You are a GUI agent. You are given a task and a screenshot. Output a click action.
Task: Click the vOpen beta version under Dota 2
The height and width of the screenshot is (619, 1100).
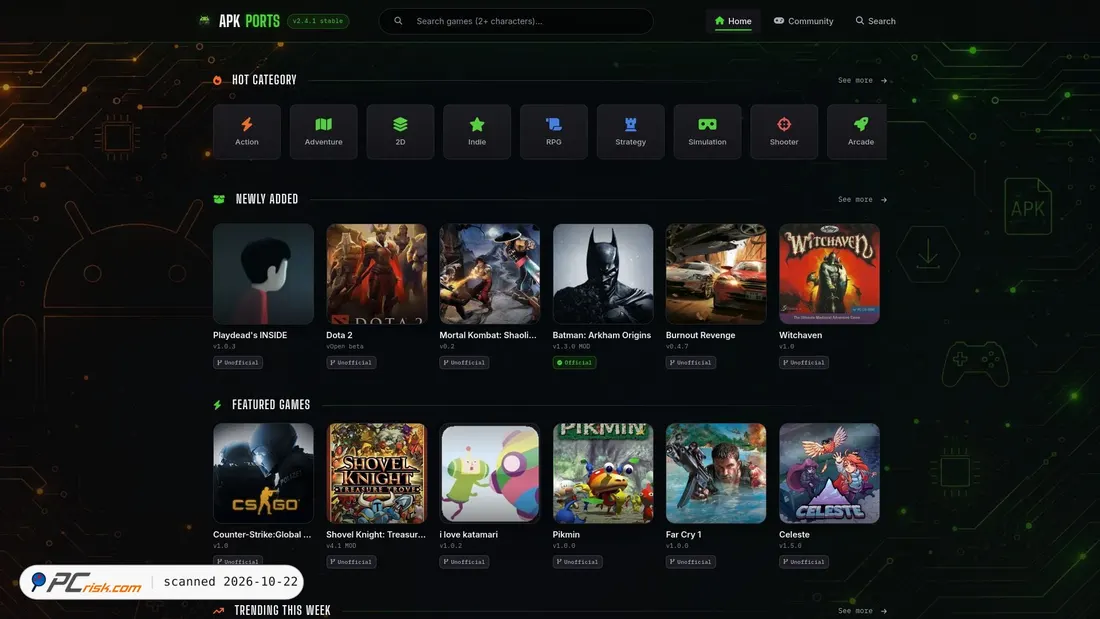pos(345,347)
